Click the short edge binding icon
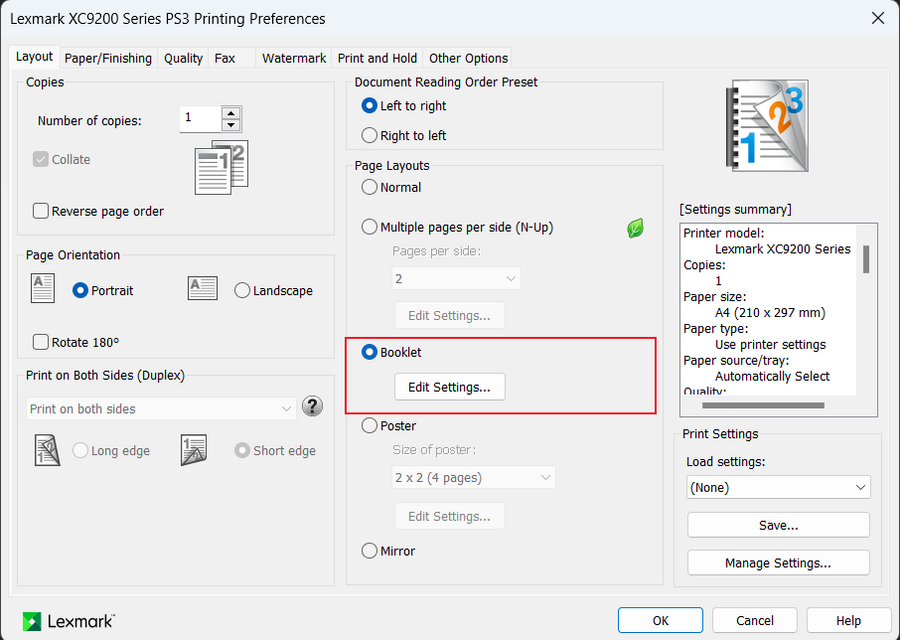This screenshot has width=900, height=640. coord(193,450)
